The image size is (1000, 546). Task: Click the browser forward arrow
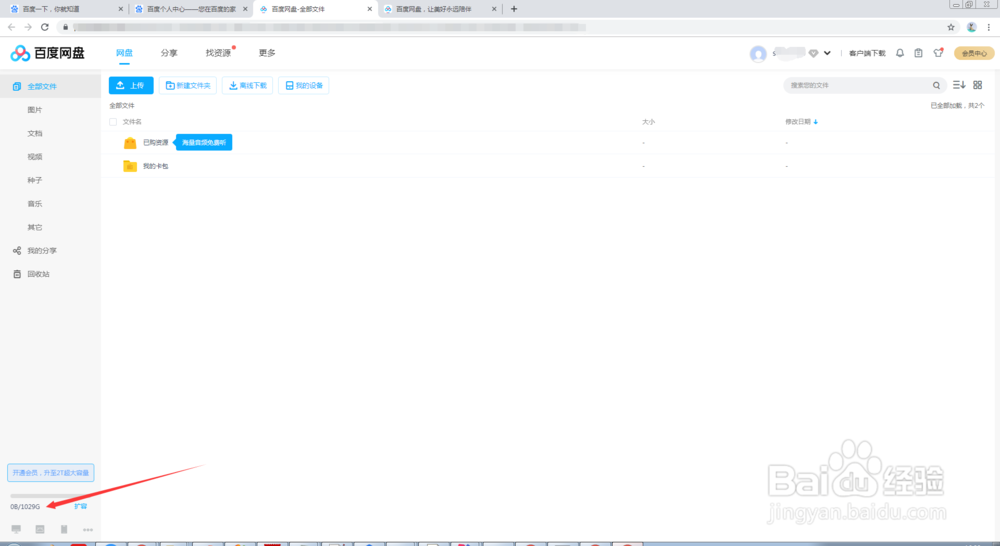coord(28,27)
